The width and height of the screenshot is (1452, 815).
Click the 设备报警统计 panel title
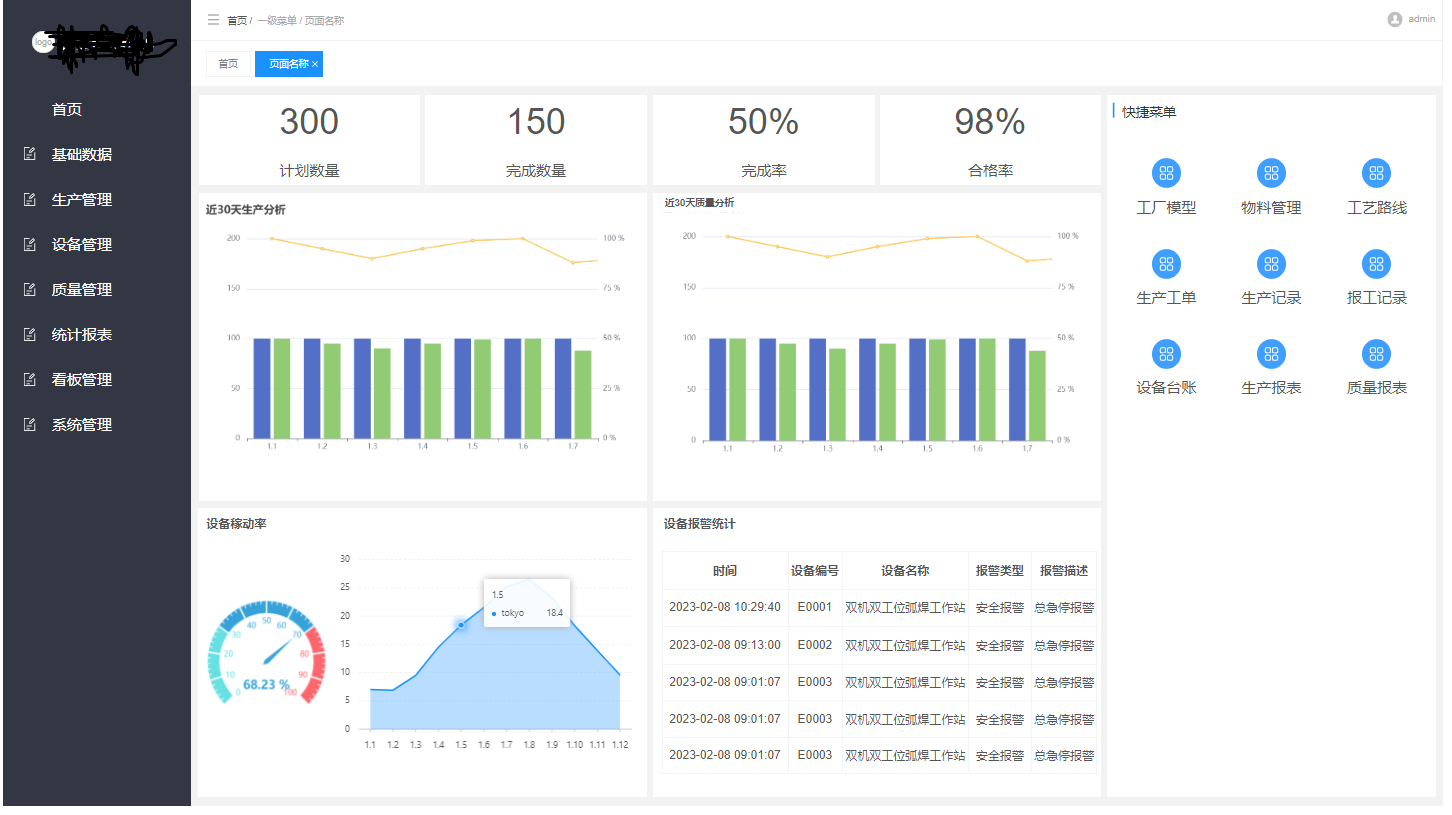tap(699, 524)
